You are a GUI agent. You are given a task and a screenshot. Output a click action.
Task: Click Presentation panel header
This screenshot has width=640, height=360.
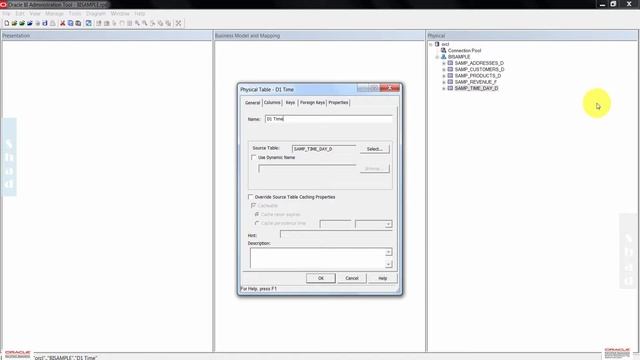tap(107, 36)
